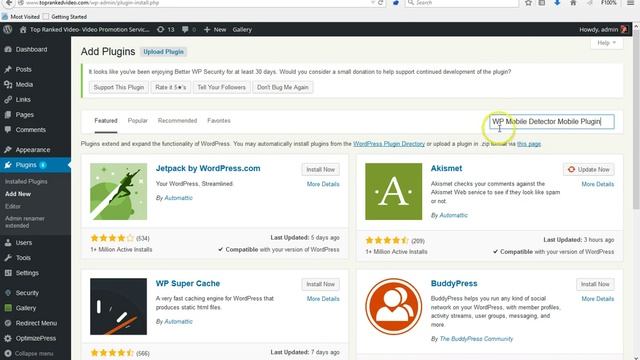The height and width of the screenshot is (360, 640).
Task: Expand the Help dropdown tab
Action: (x=607, y=43)
